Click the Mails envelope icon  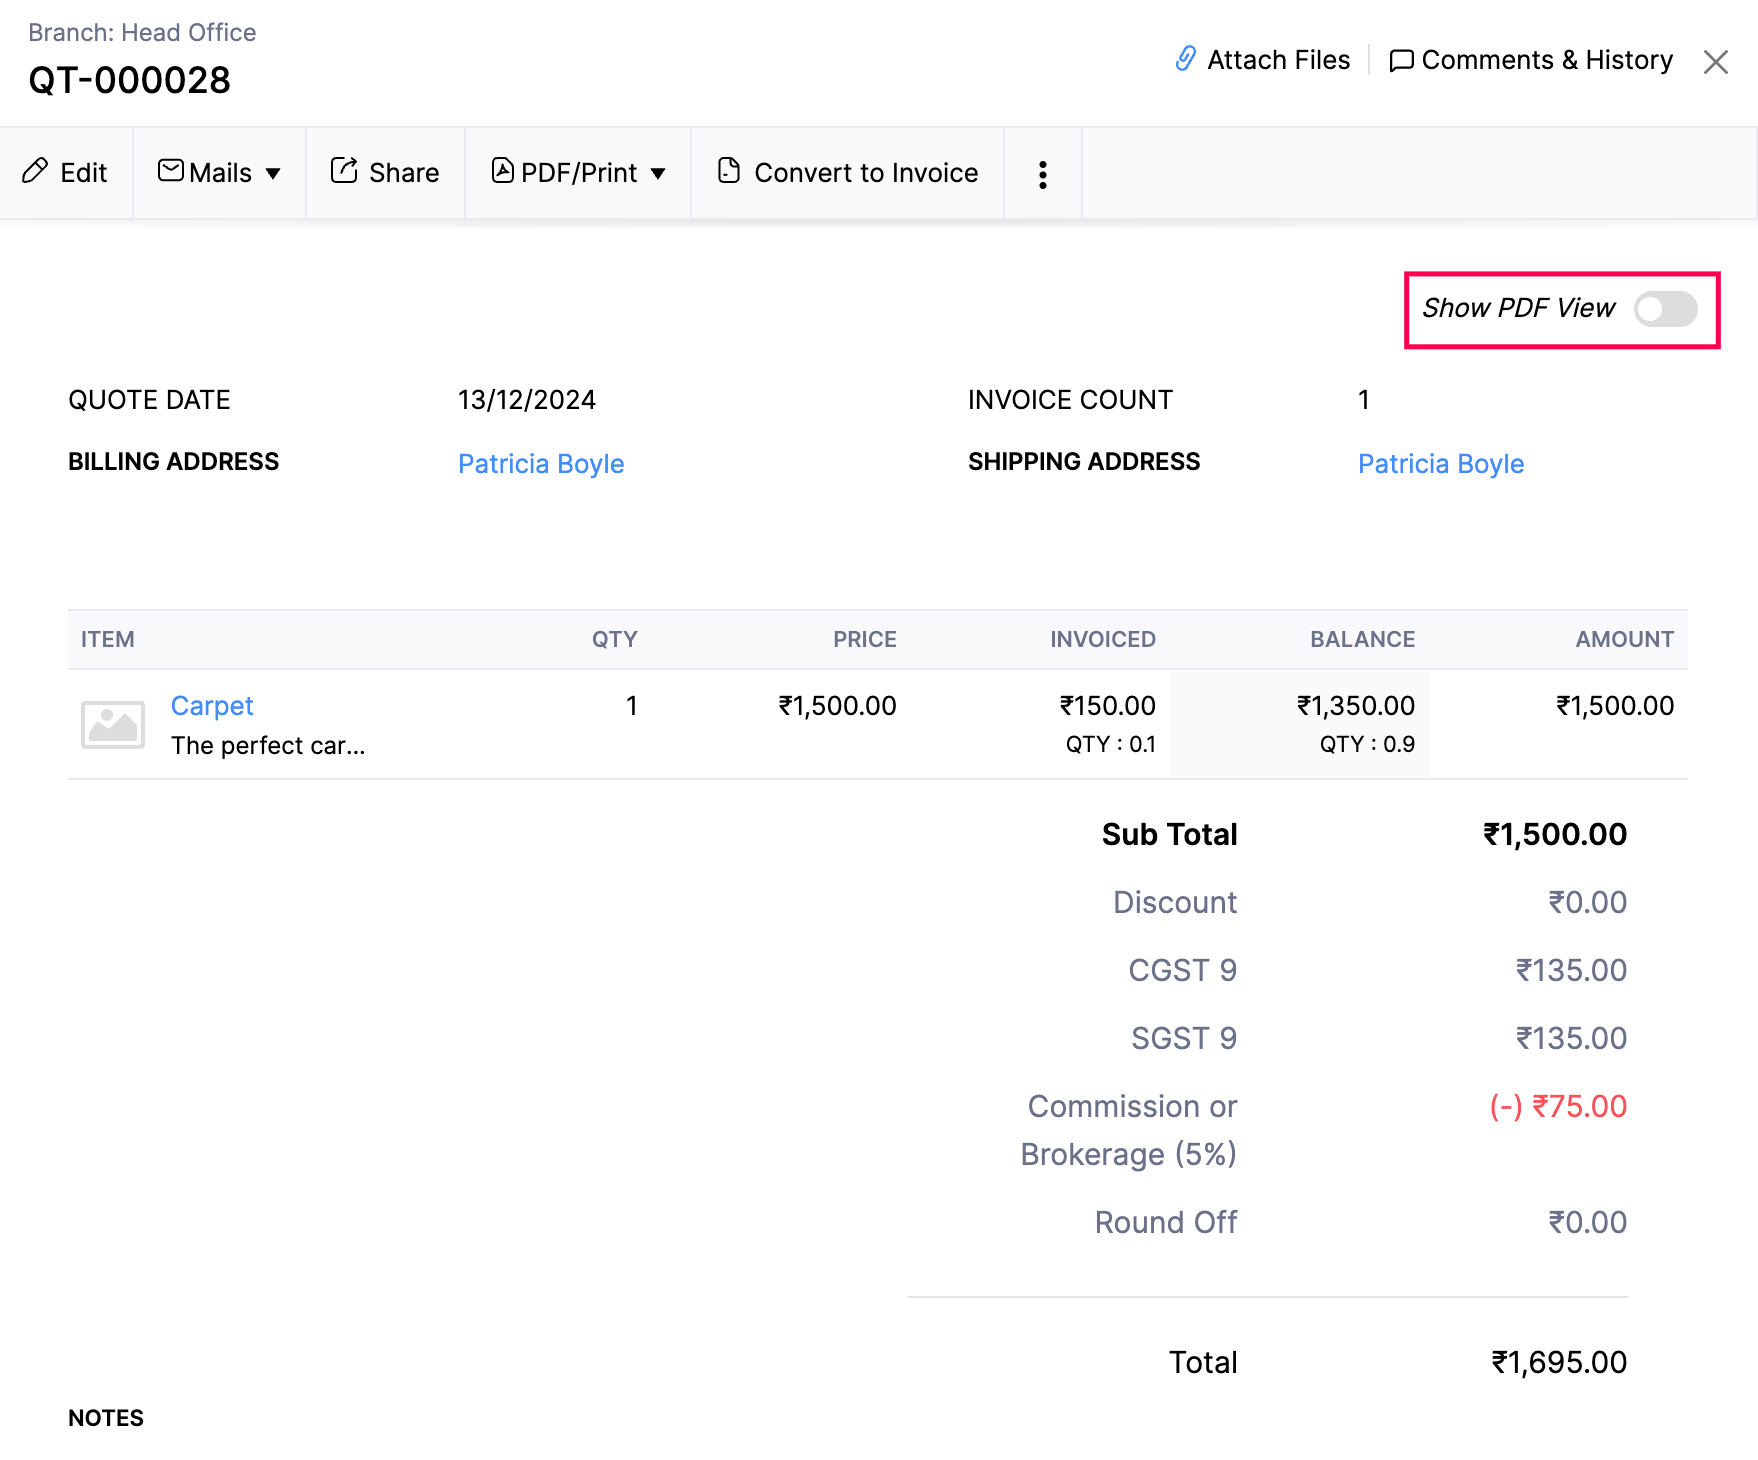pyautogui.click(x=171, y=171)
